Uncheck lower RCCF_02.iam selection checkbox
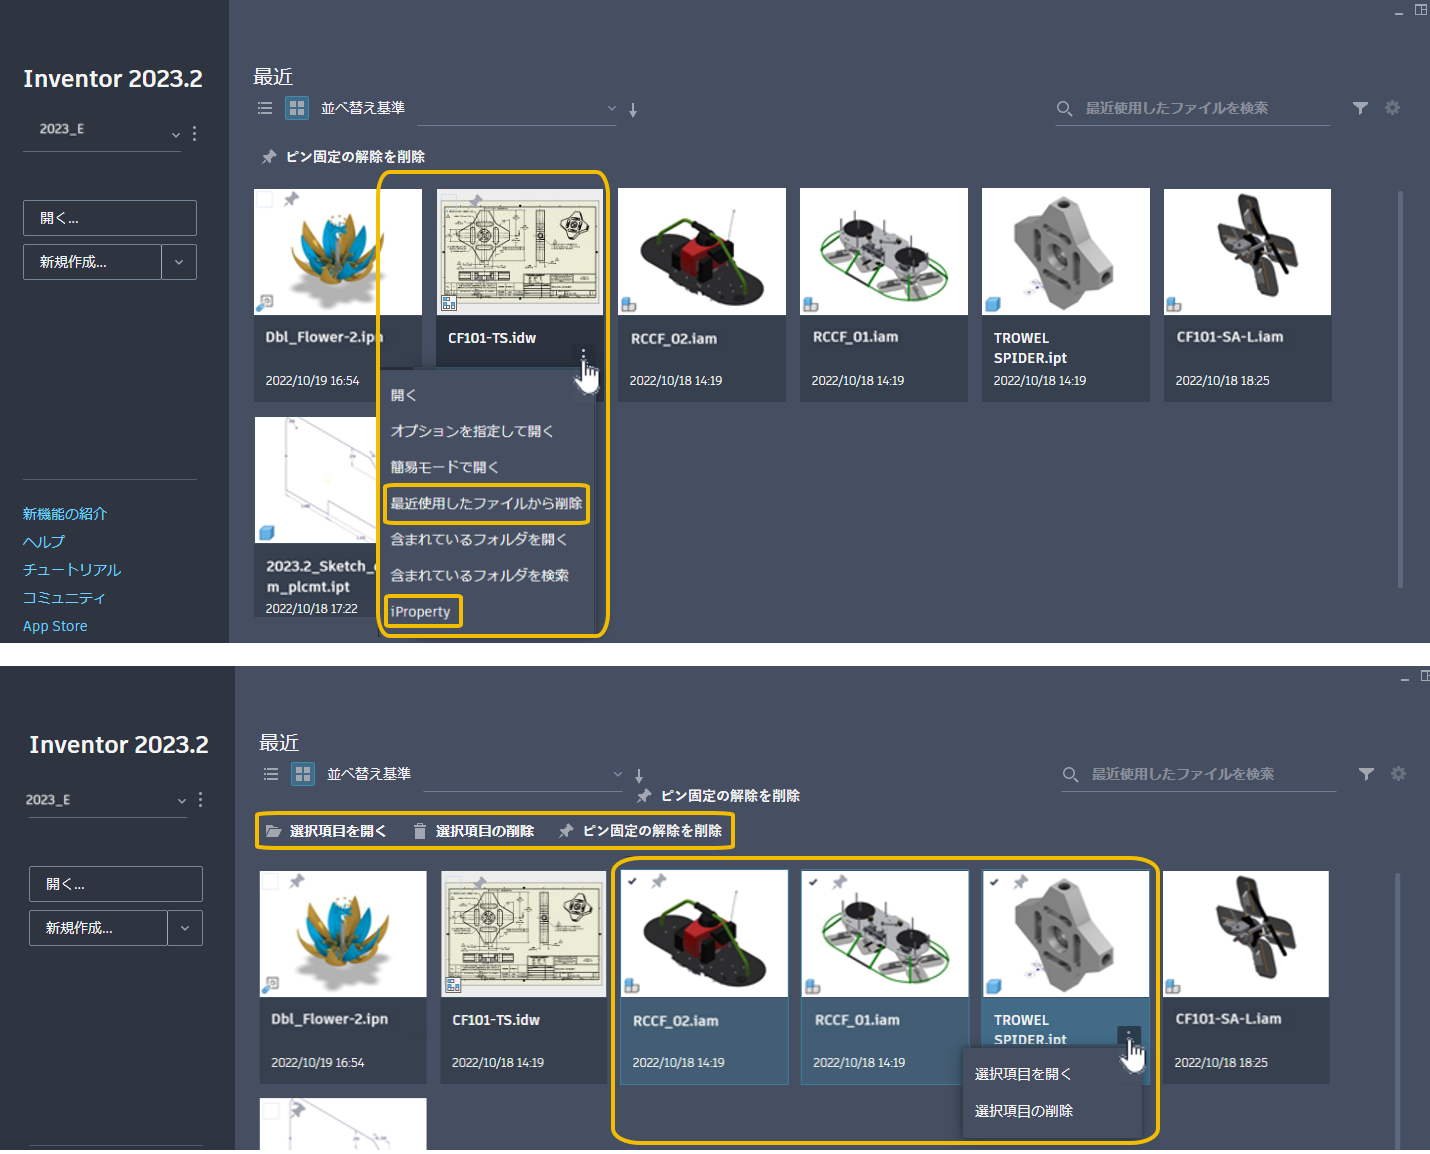This screenshot has height=1154, width=1430. (x=632, y=881)
